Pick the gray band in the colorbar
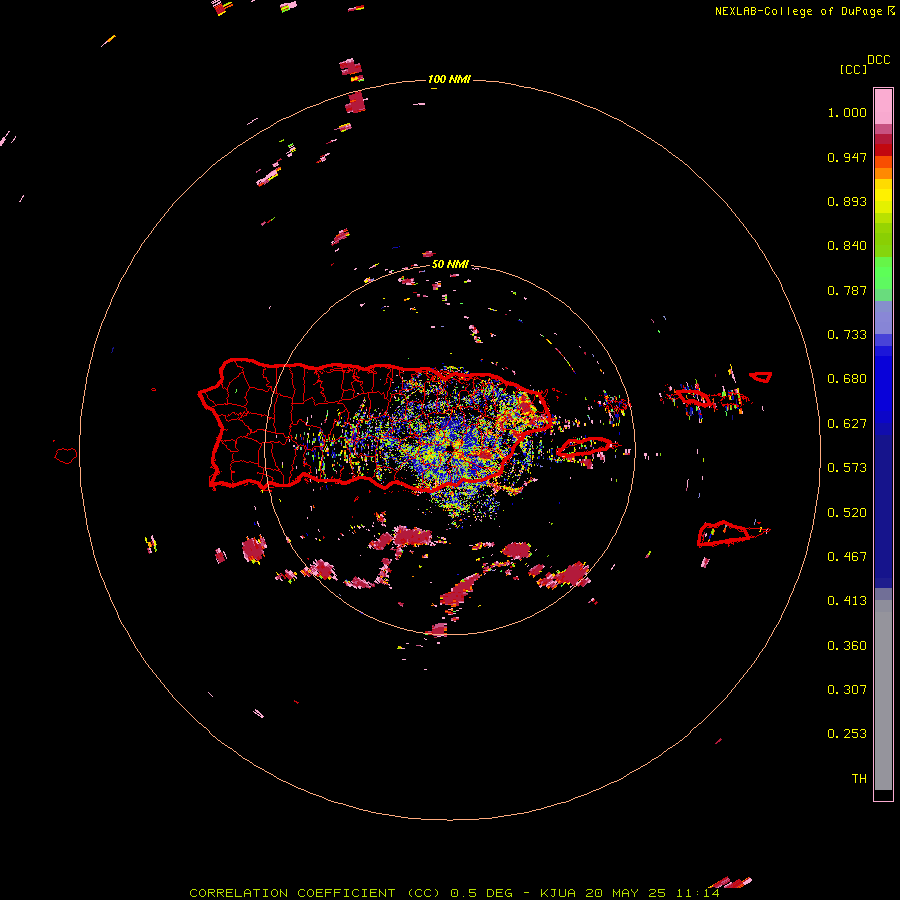Viewport: 900px width, 900px height. pyautogui.click(x=883, y=695)
